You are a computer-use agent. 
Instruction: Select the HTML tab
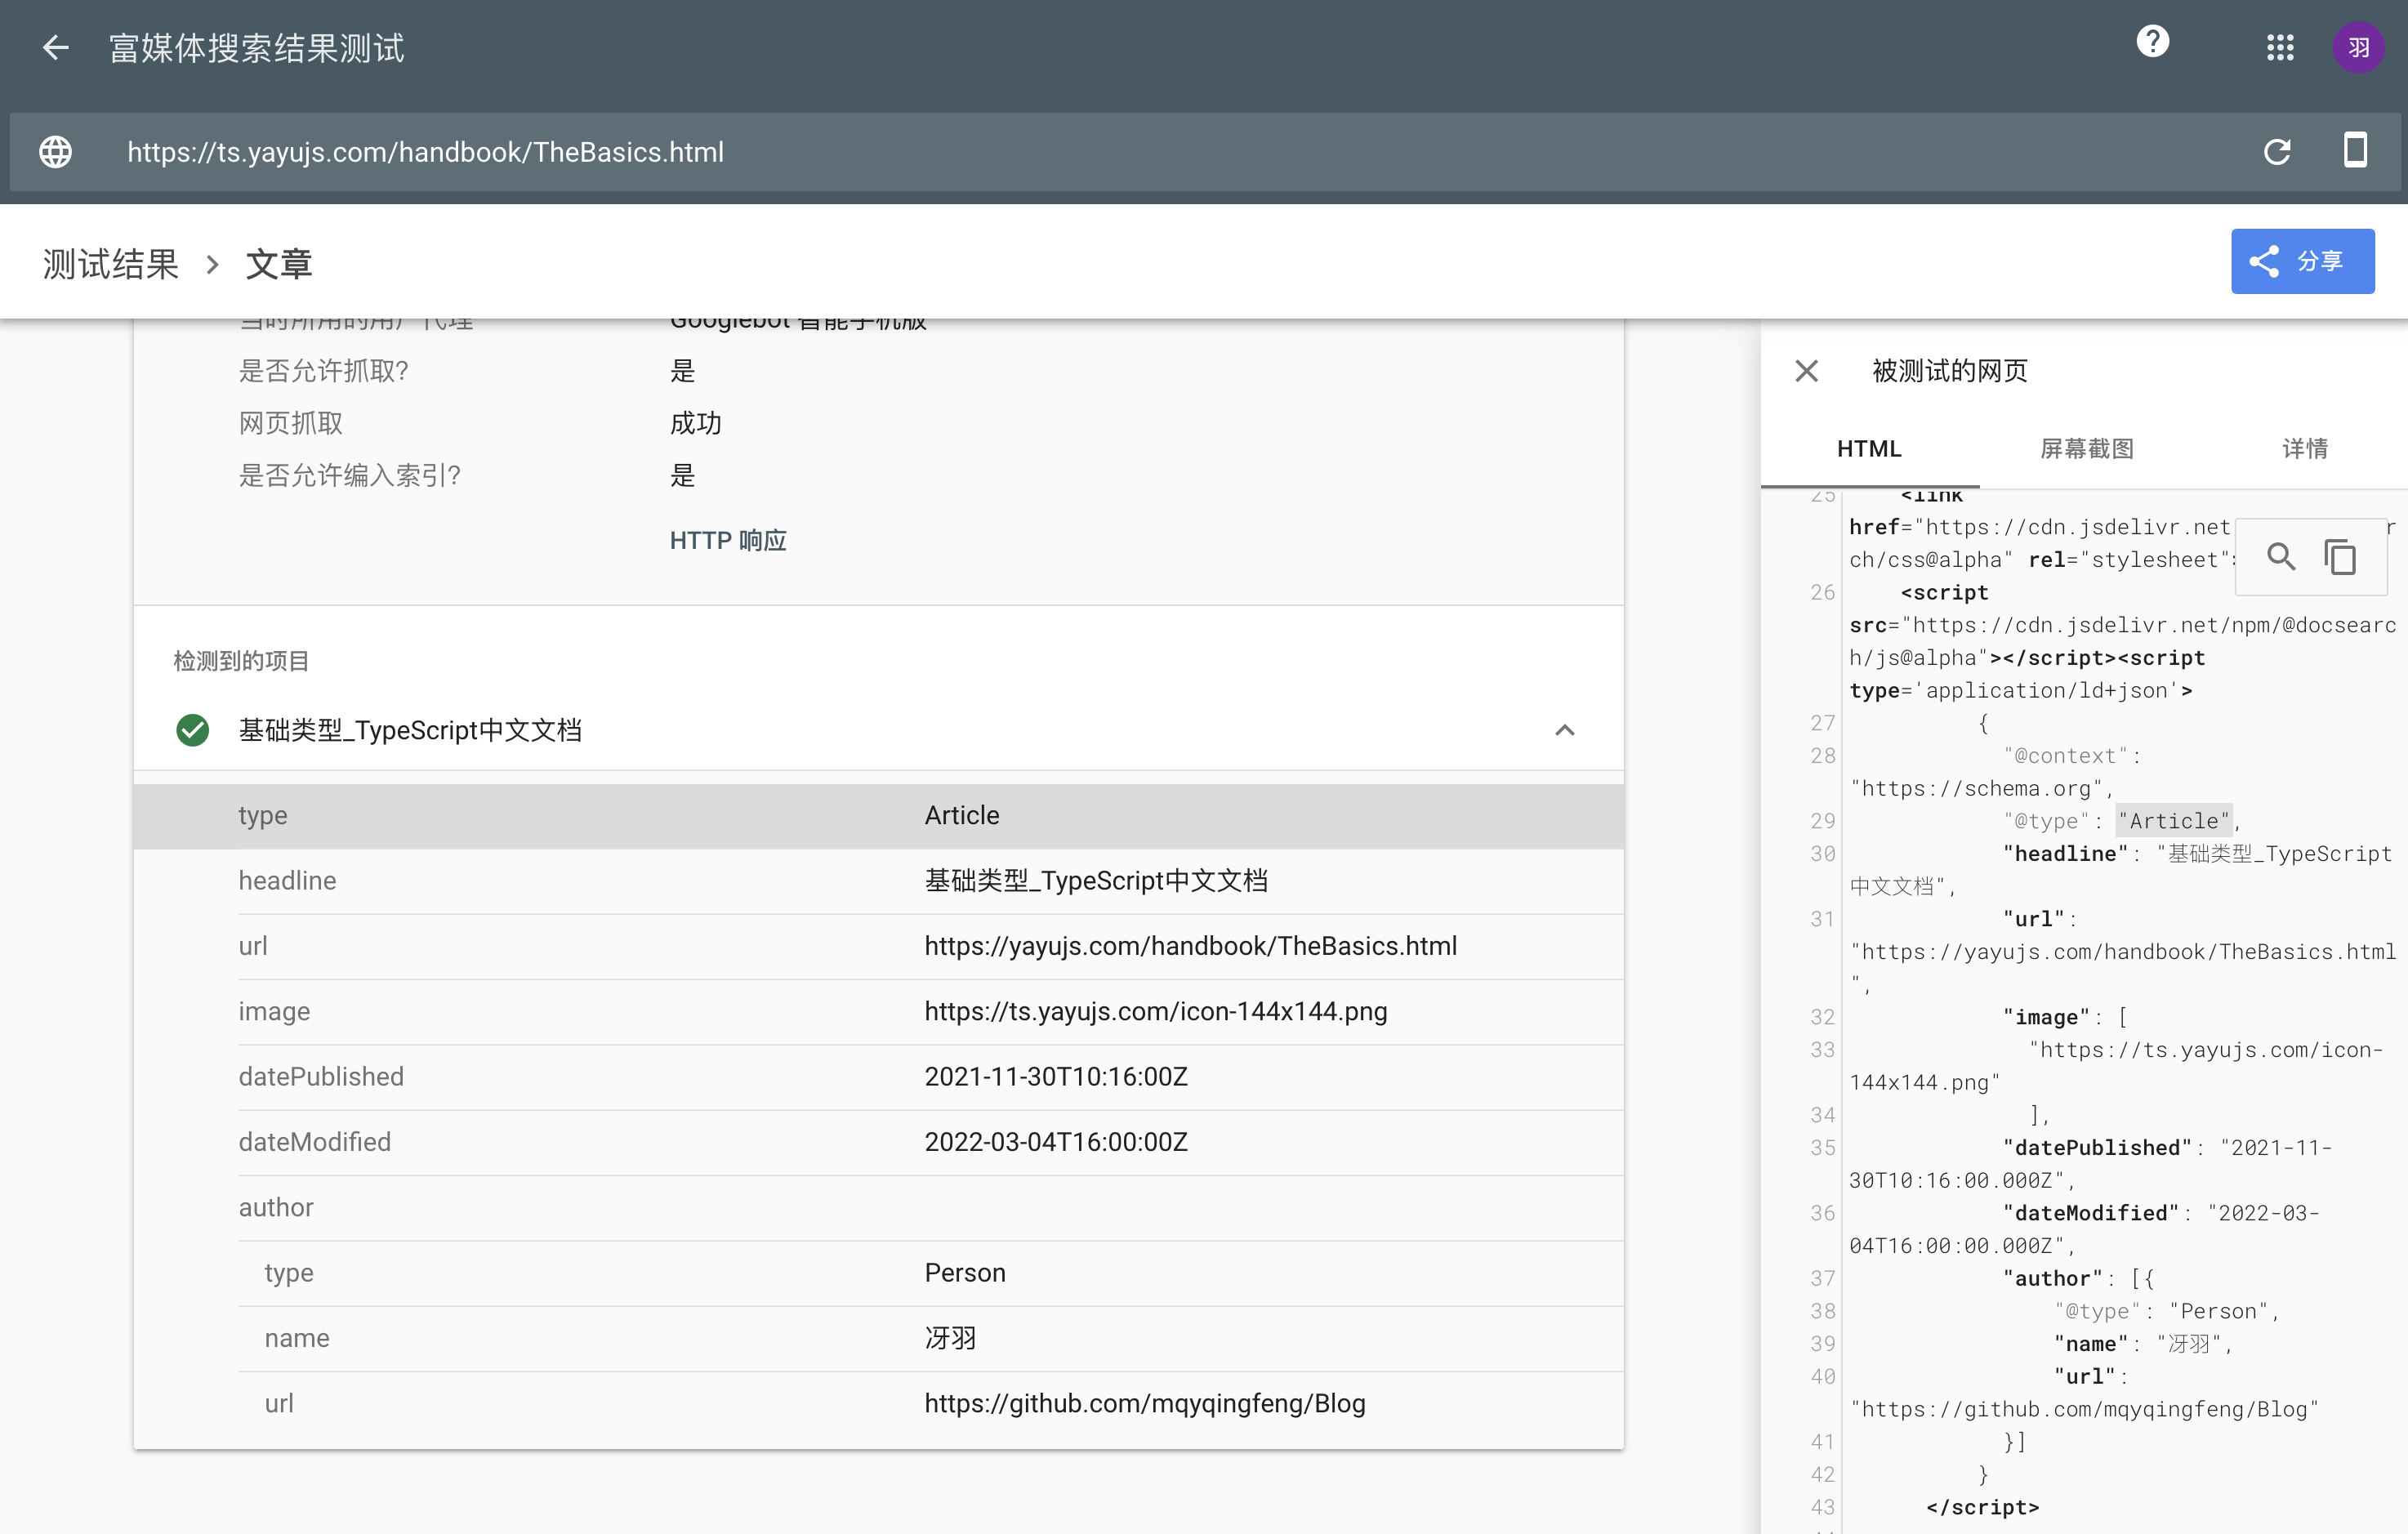[x=1869, y=449]
